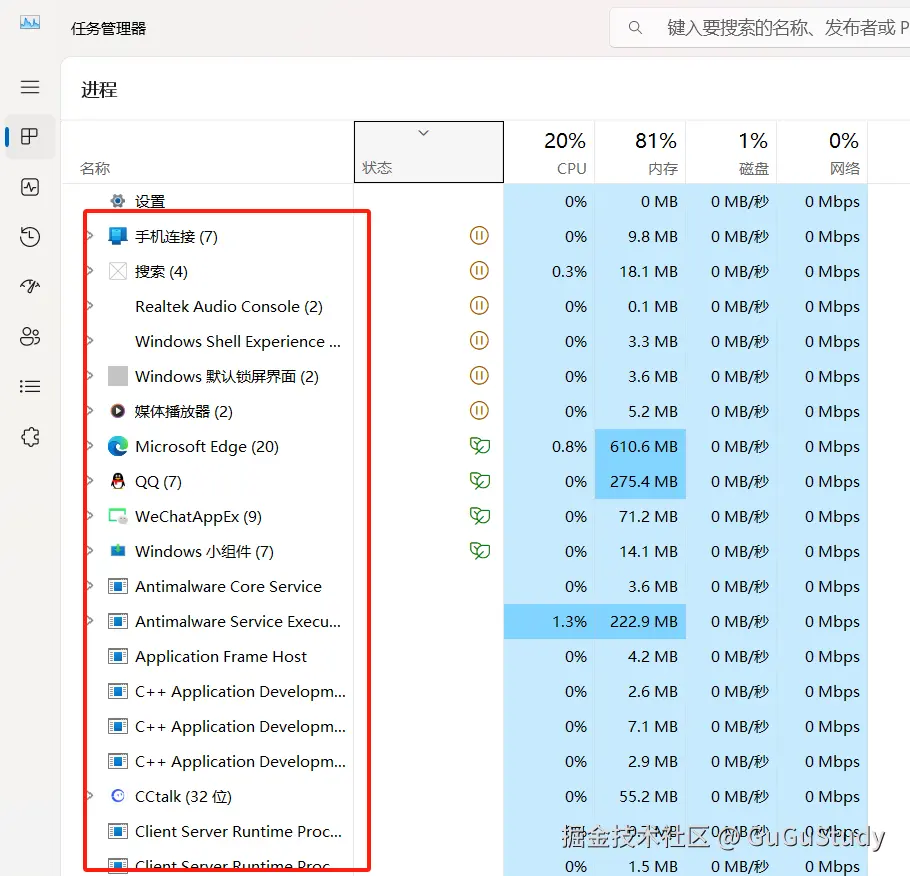Click the Microsoft Edge icon

[x=118, y=446]
